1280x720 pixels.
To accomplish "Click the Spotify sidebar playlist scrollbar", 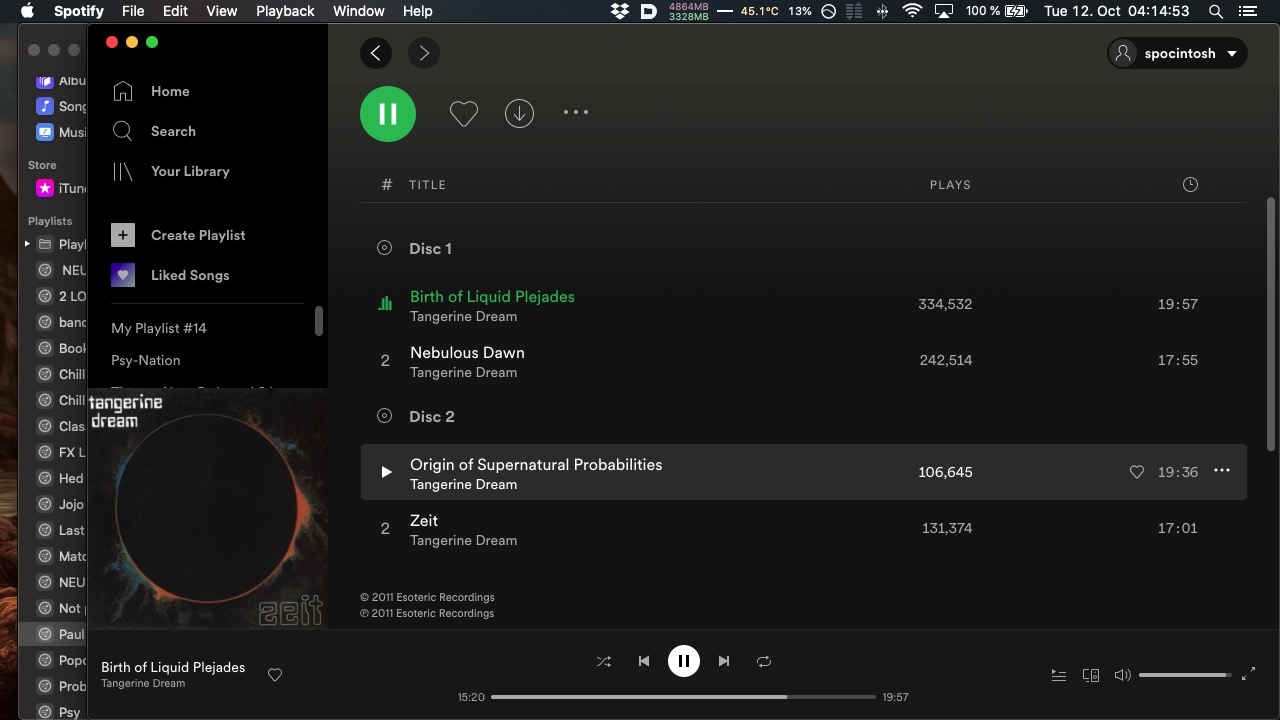I will click(319, 321).
